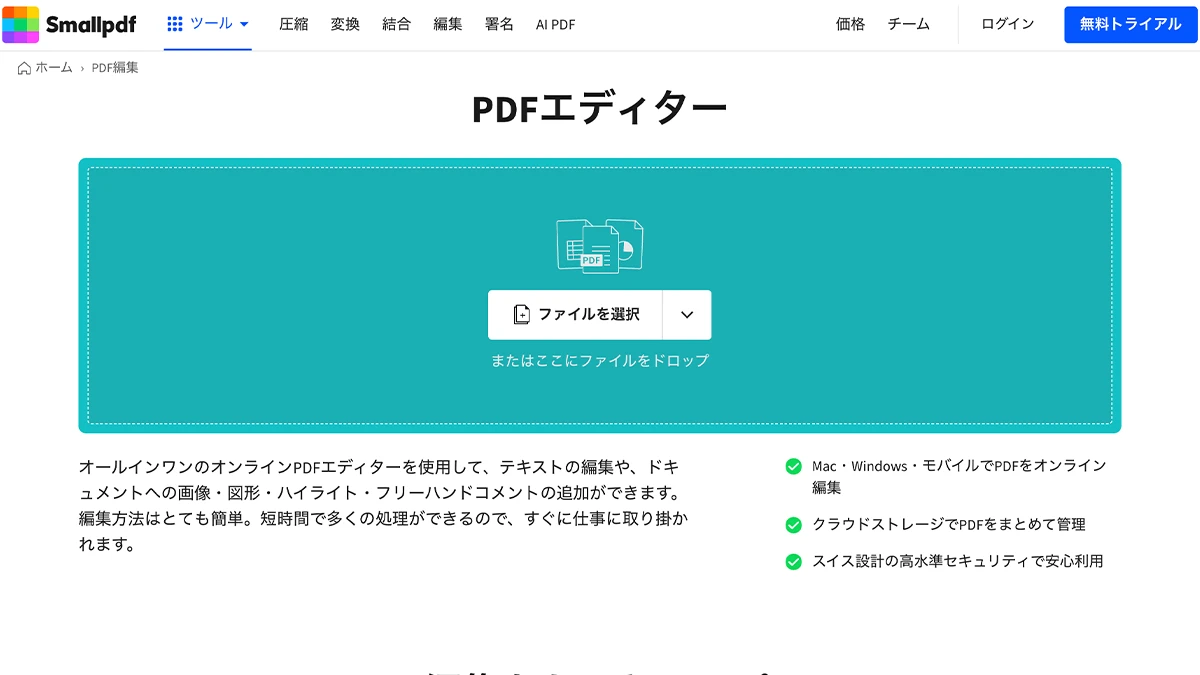
Task: Click the PDFエディター heading
Action: click(x=600, y=109)
